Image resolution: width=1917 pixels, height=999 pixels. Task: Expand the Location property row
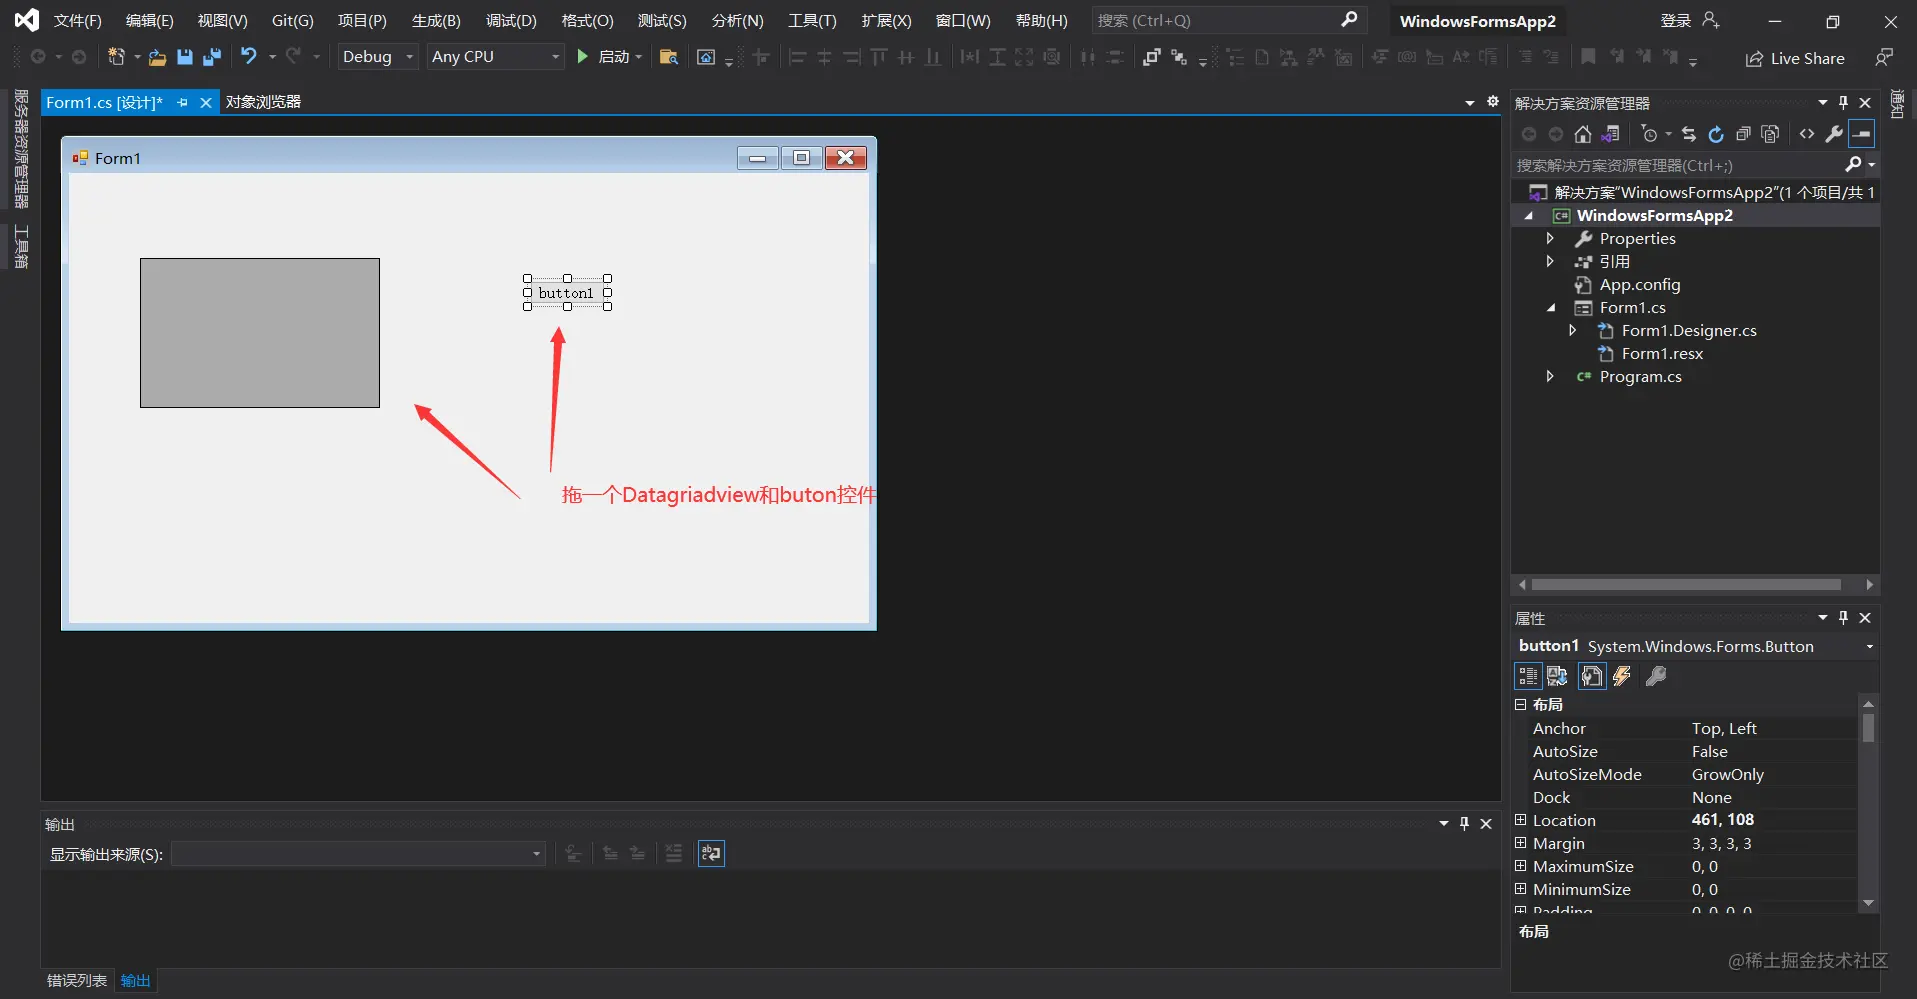(x=1521, y=820)
